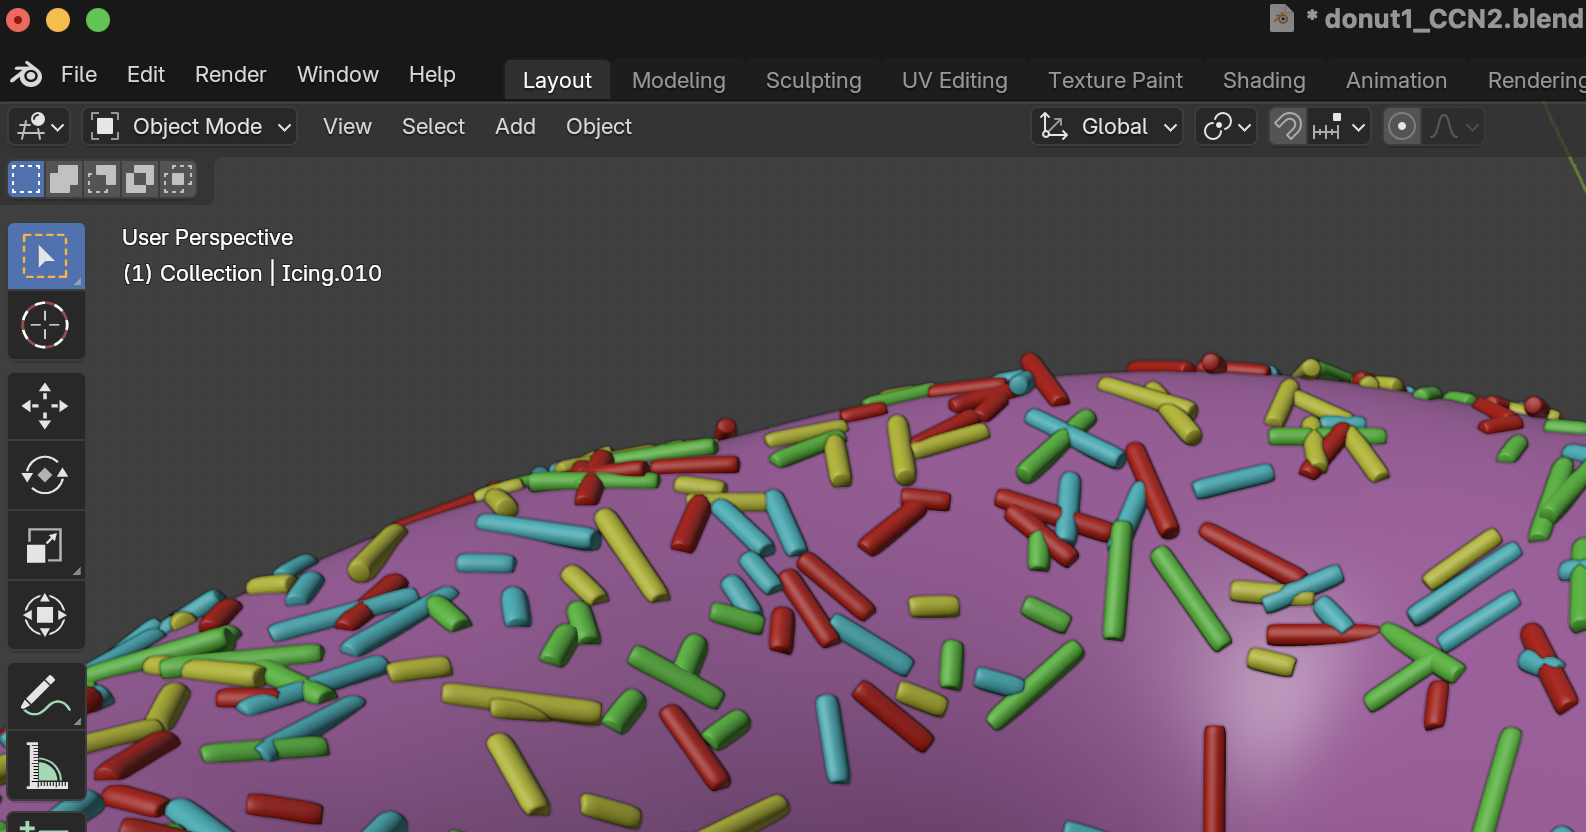
Task: Click the 'User Perspective' viewport label
Action: click(207, 237)
